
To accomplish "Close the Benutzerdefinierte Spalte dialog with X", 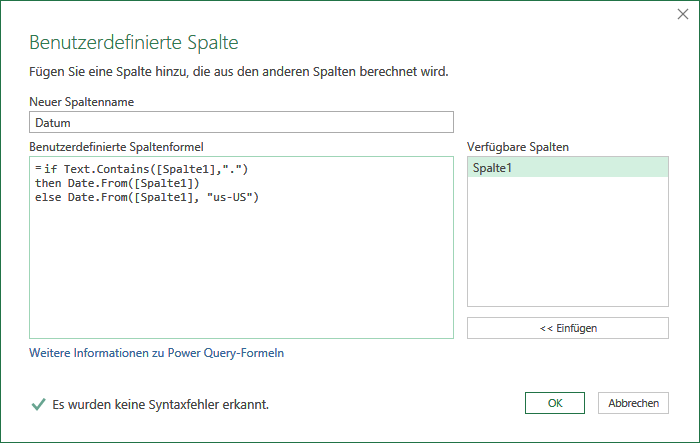I will 683,14.
